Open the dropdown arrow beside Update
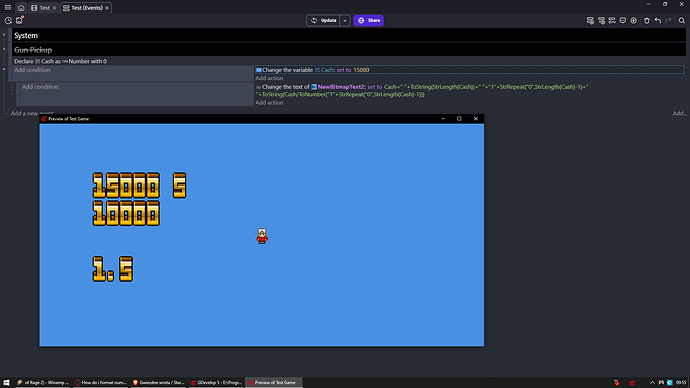This screenshot has width=690, height=388. tap(345, 20)
